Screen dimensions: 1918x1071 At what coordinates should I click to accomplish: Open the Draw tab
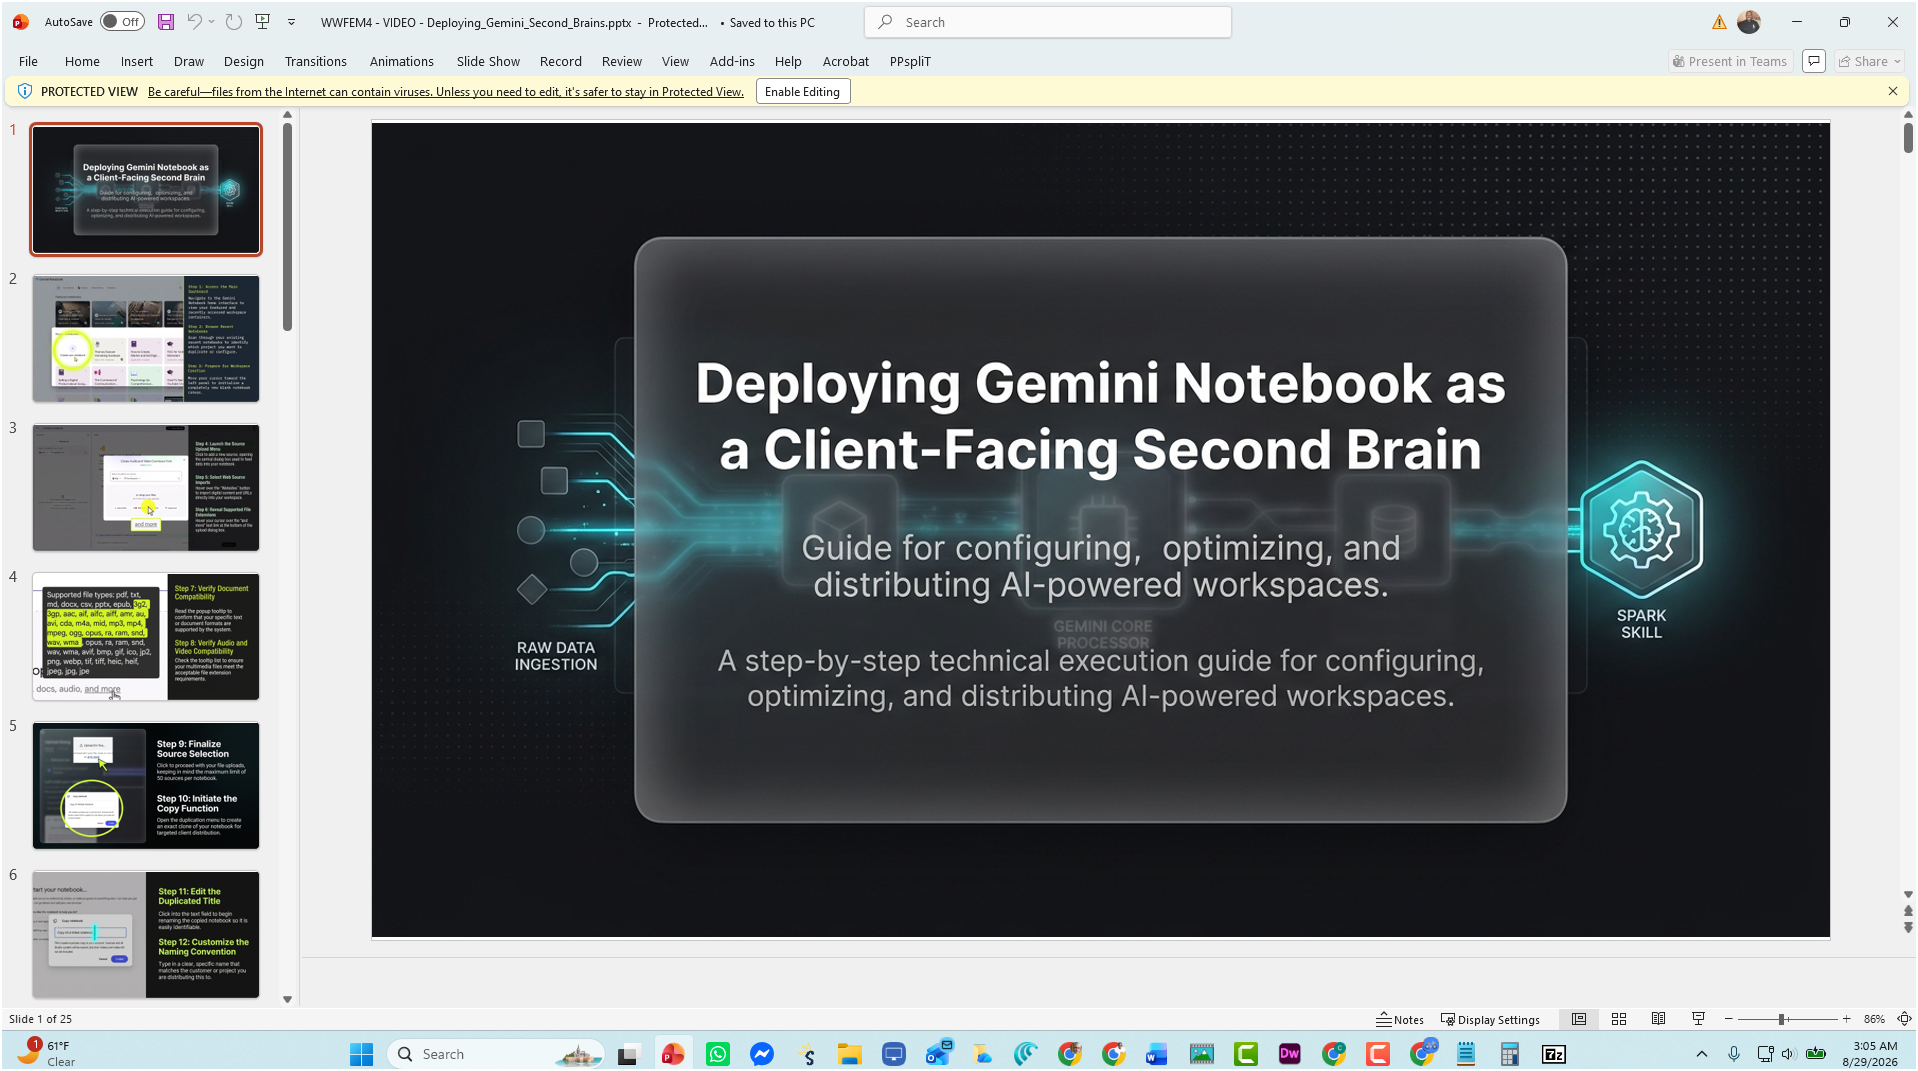(189, 61)
